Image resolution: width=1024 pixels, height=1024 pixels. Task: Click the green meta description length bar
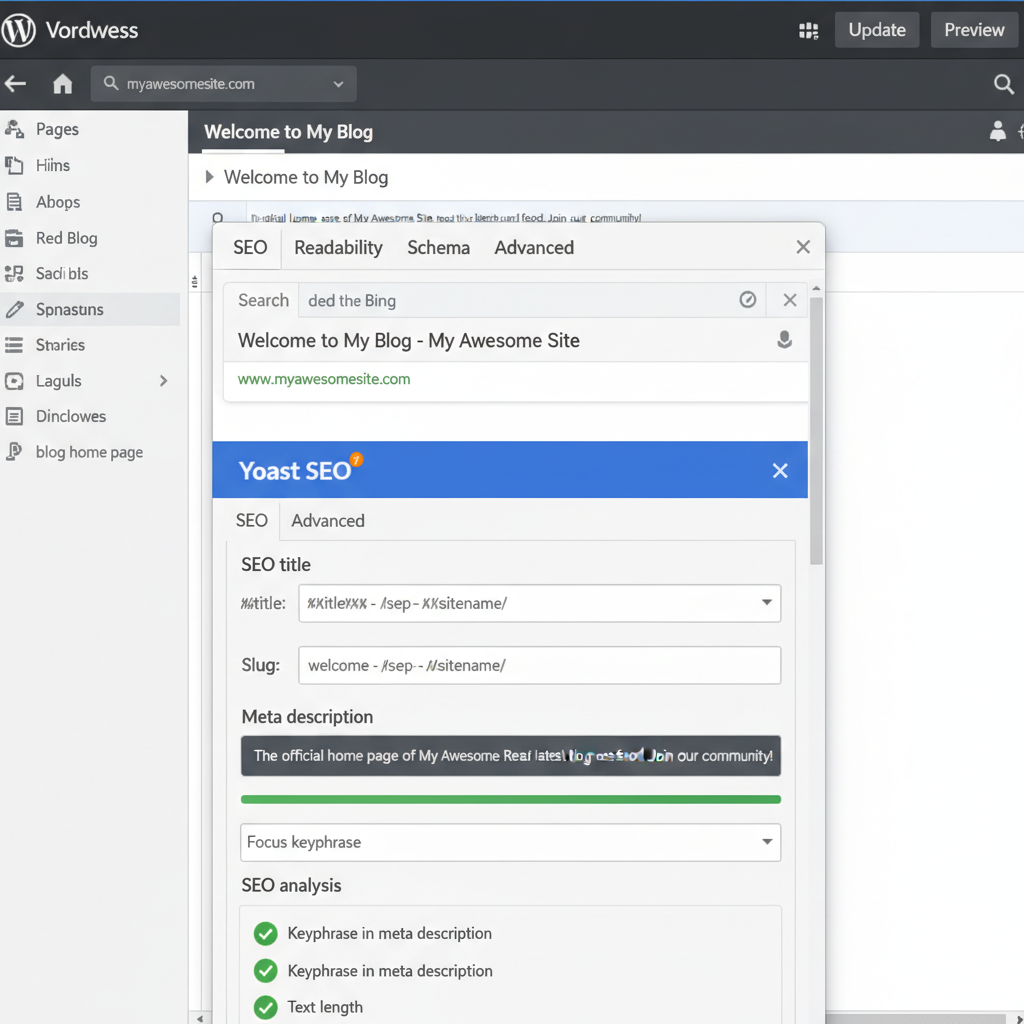point(510,799)
